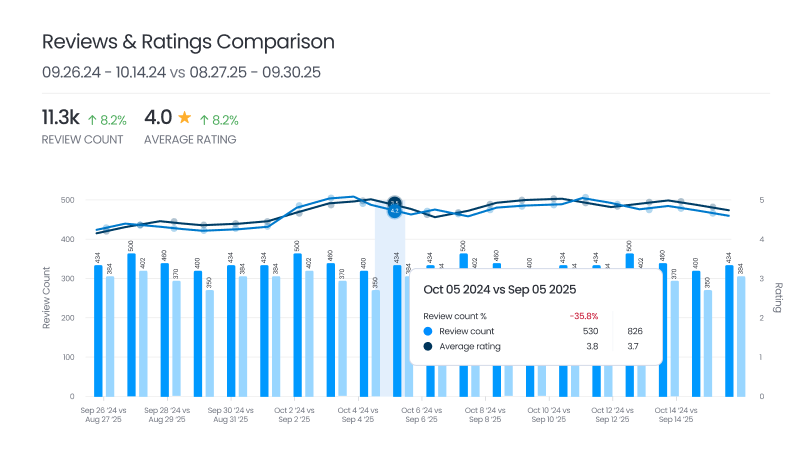Click the green arrow beside Review Count
The width and height of the screenshot is (812, 449).
(x=94, y=119)
